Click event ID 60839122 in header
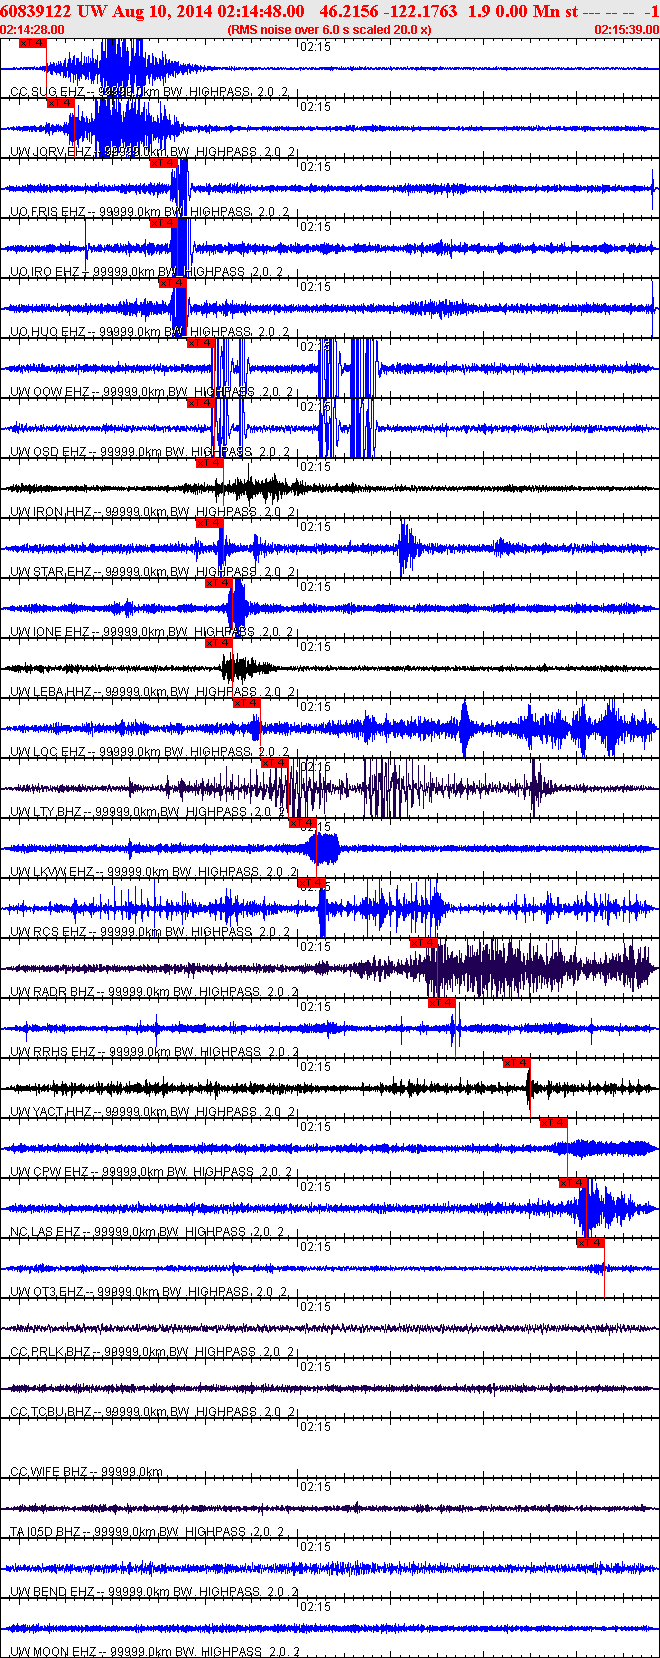660x1658 pixels. (36, 11)
